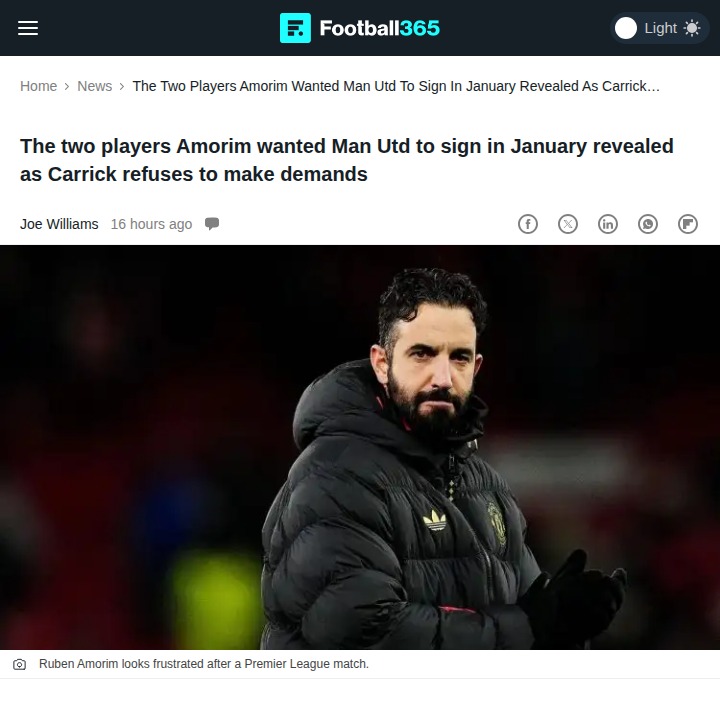Share article on X (Twitter)
This screenshot has height=702, width=720.
click(x=568, y=224)
